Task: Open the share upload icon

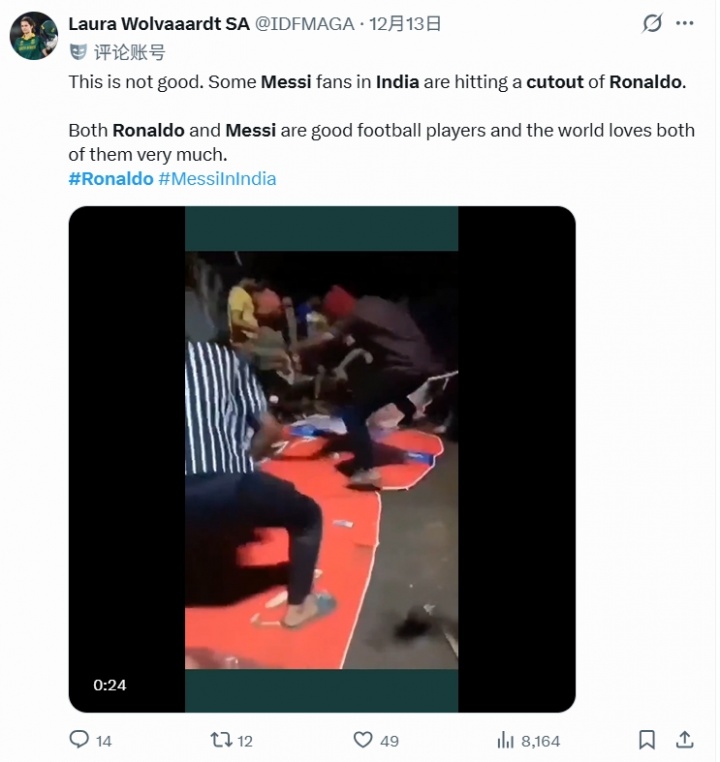Action: (685, 739)
